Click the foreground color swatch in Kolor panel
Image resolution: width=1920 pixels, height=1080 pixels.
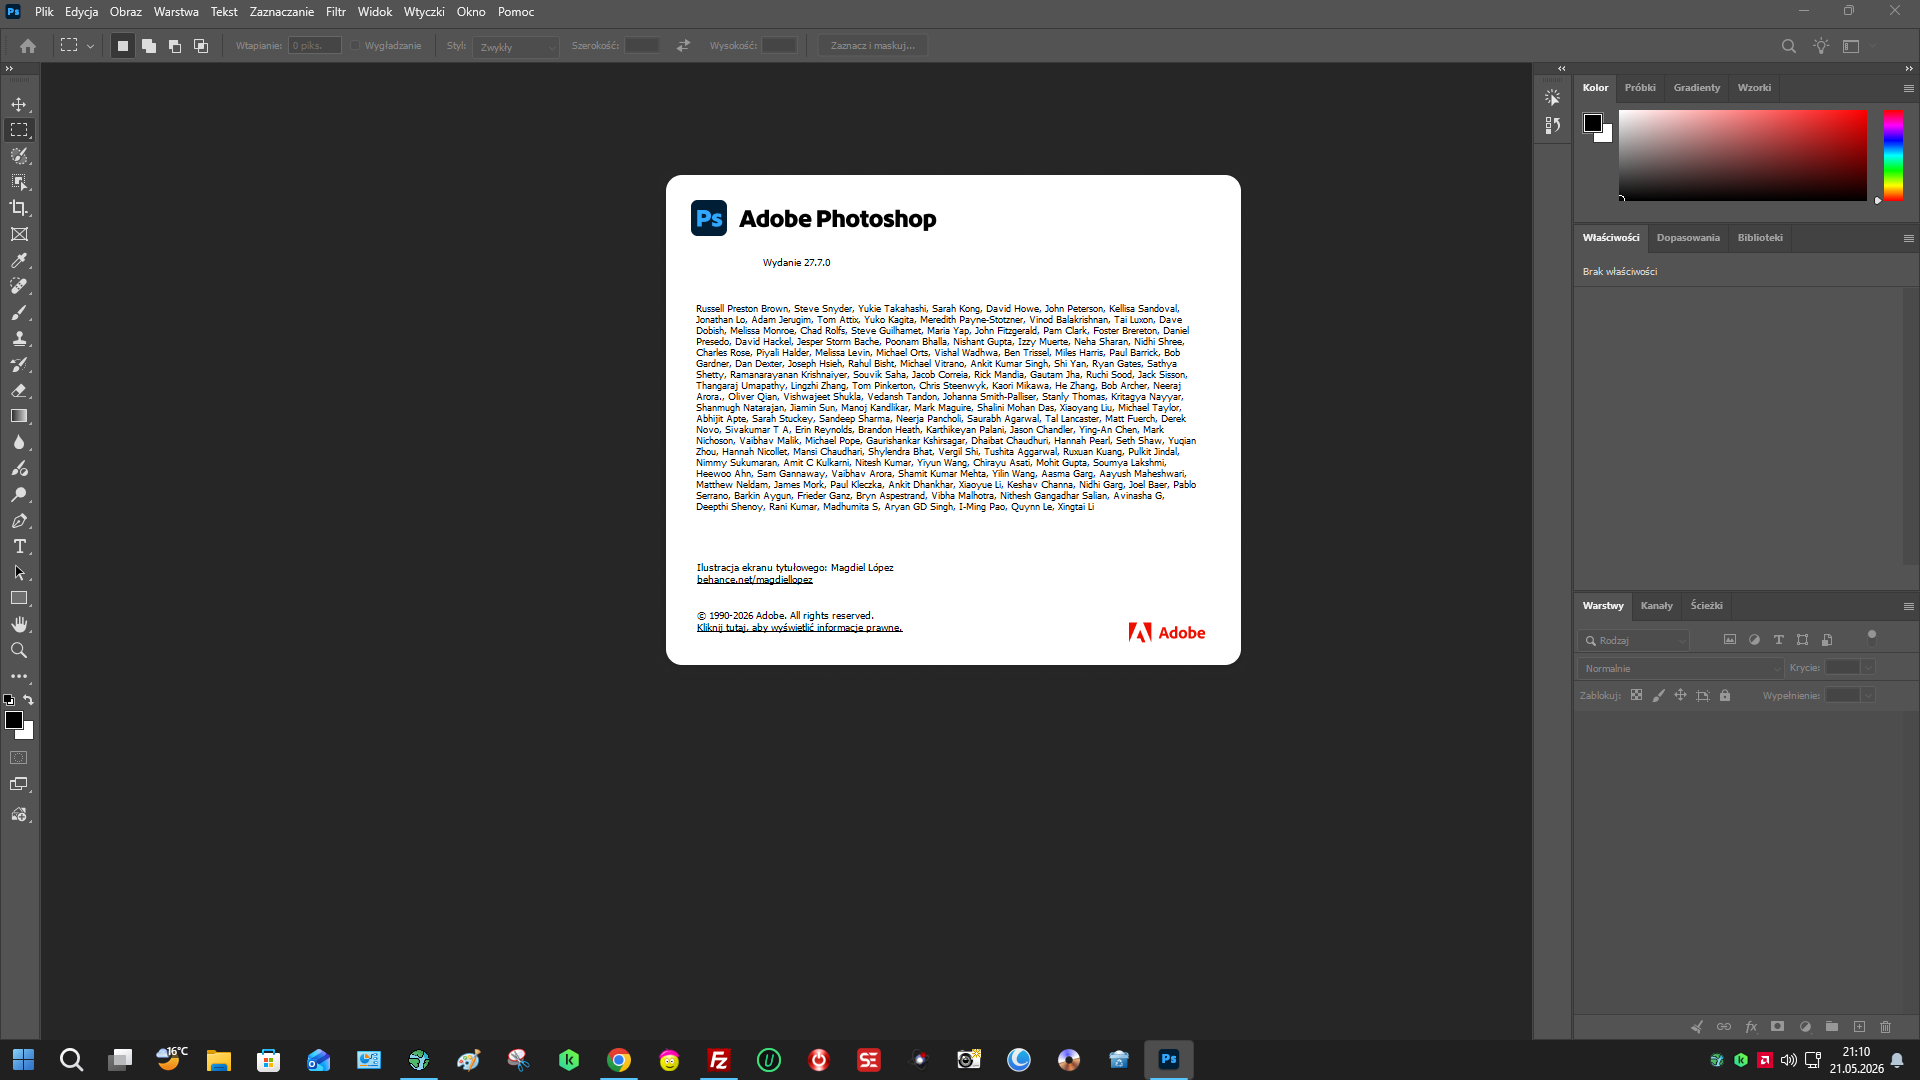tap(1593, 123)
